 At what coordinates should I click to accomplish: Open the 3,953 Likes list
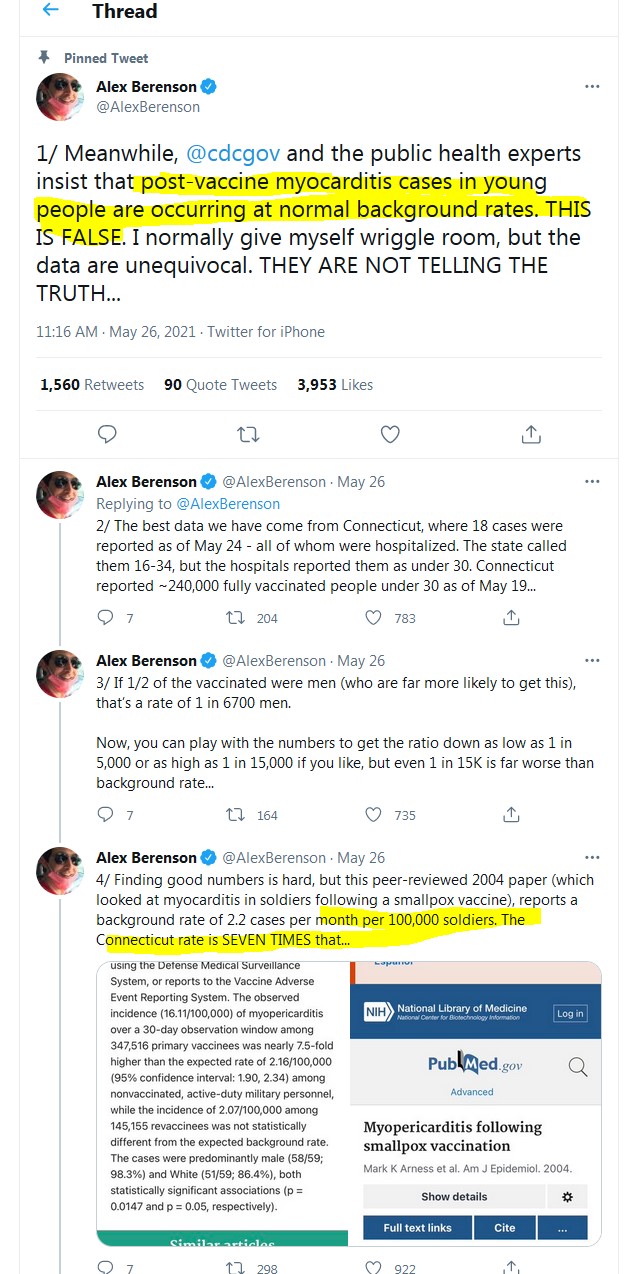[335, 384]
